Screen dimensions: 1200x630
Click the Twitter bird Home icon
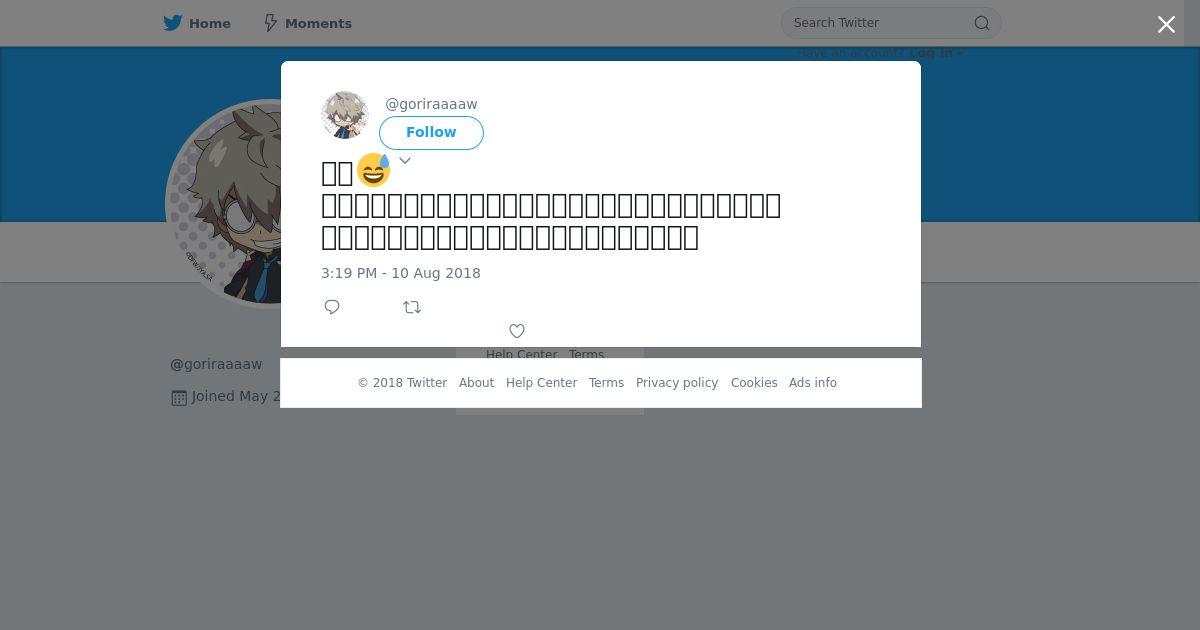click(x=173, y=23)
